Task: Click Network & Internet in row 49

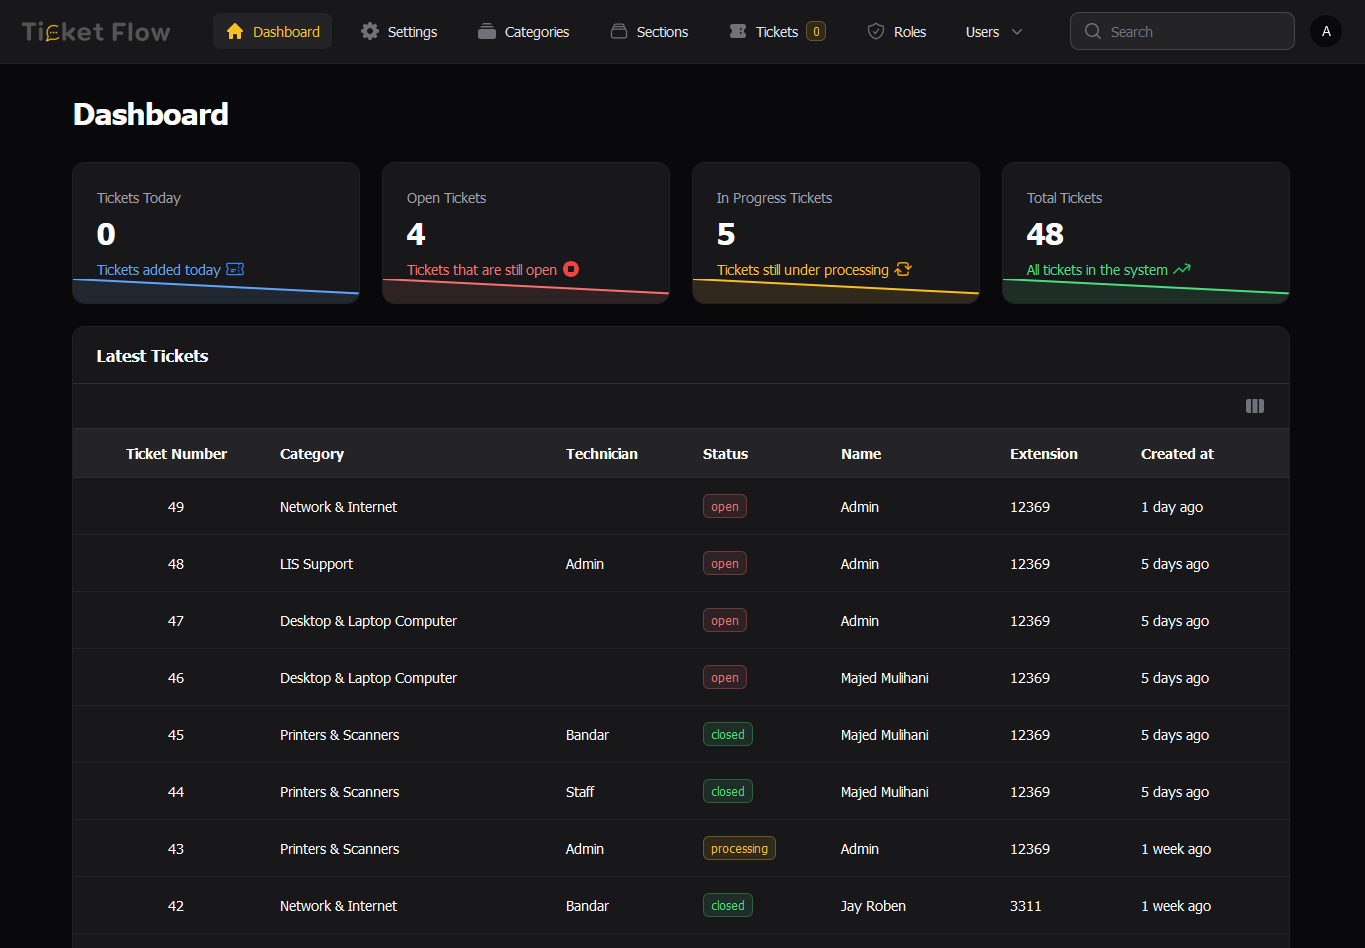Action: click(x=338, y=507)
